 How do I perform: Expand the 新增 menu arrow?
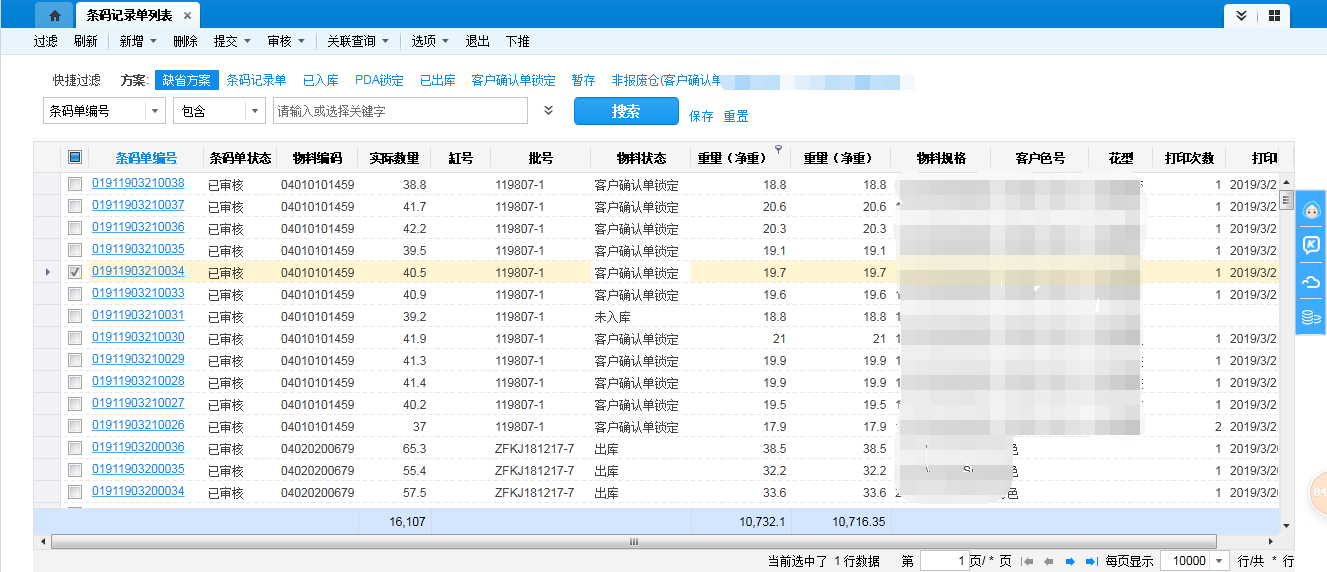click(153, 41)
